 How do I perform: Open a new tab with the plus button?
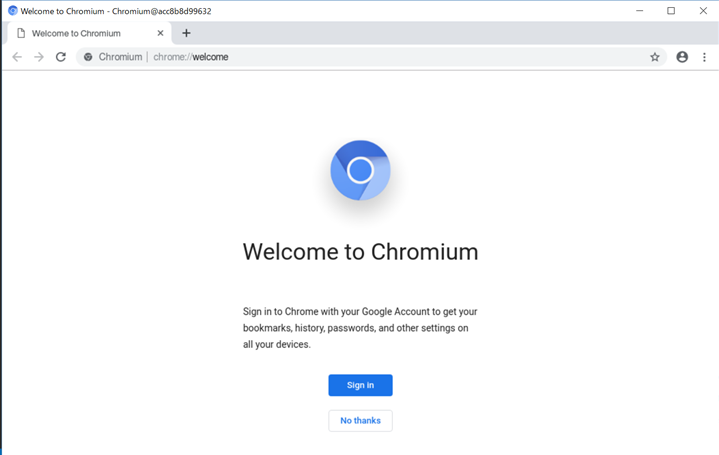coord(186,33)
